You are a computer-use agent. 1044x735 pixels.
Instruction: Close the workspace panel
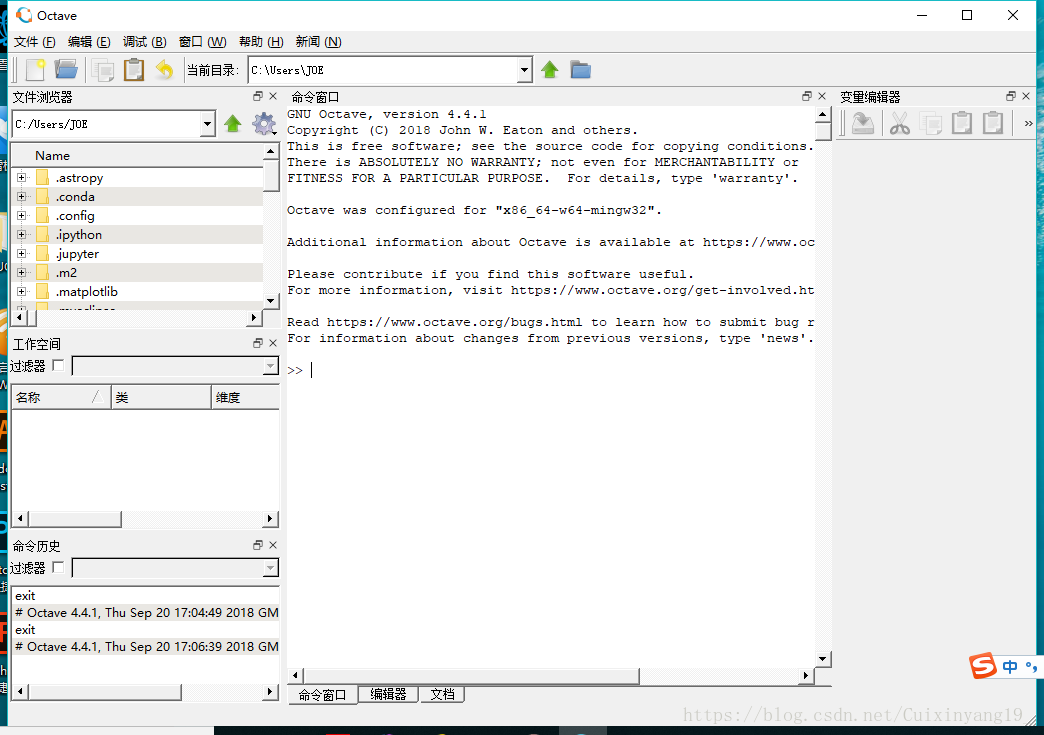coord(273,344)
